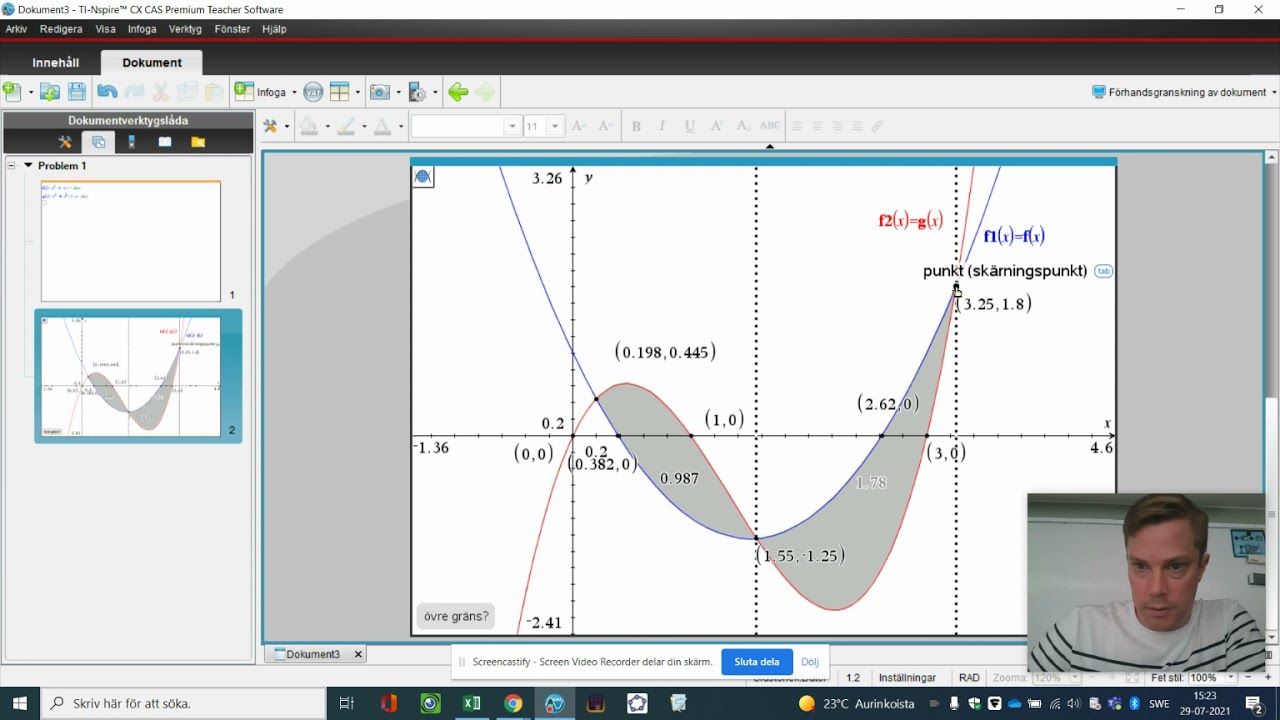1280x720 pixels.
Task: Open the new document dropdown arrow
Action: tap(30, 92)
